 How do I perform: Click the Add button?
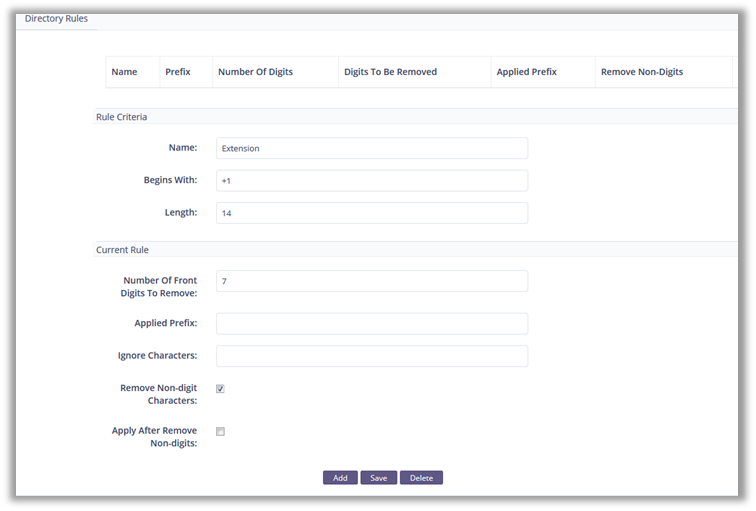point(340,478)
